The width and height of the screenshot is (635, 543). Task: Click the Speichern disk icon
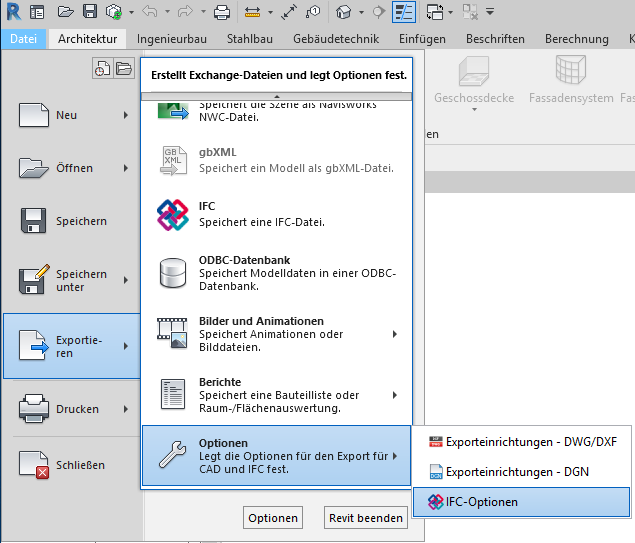(x=36, y=221)
